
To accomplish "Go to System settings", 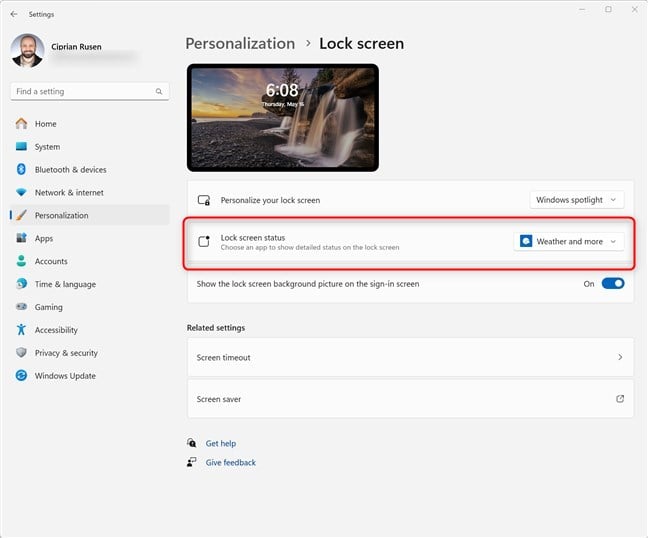I will click(90, 146).
